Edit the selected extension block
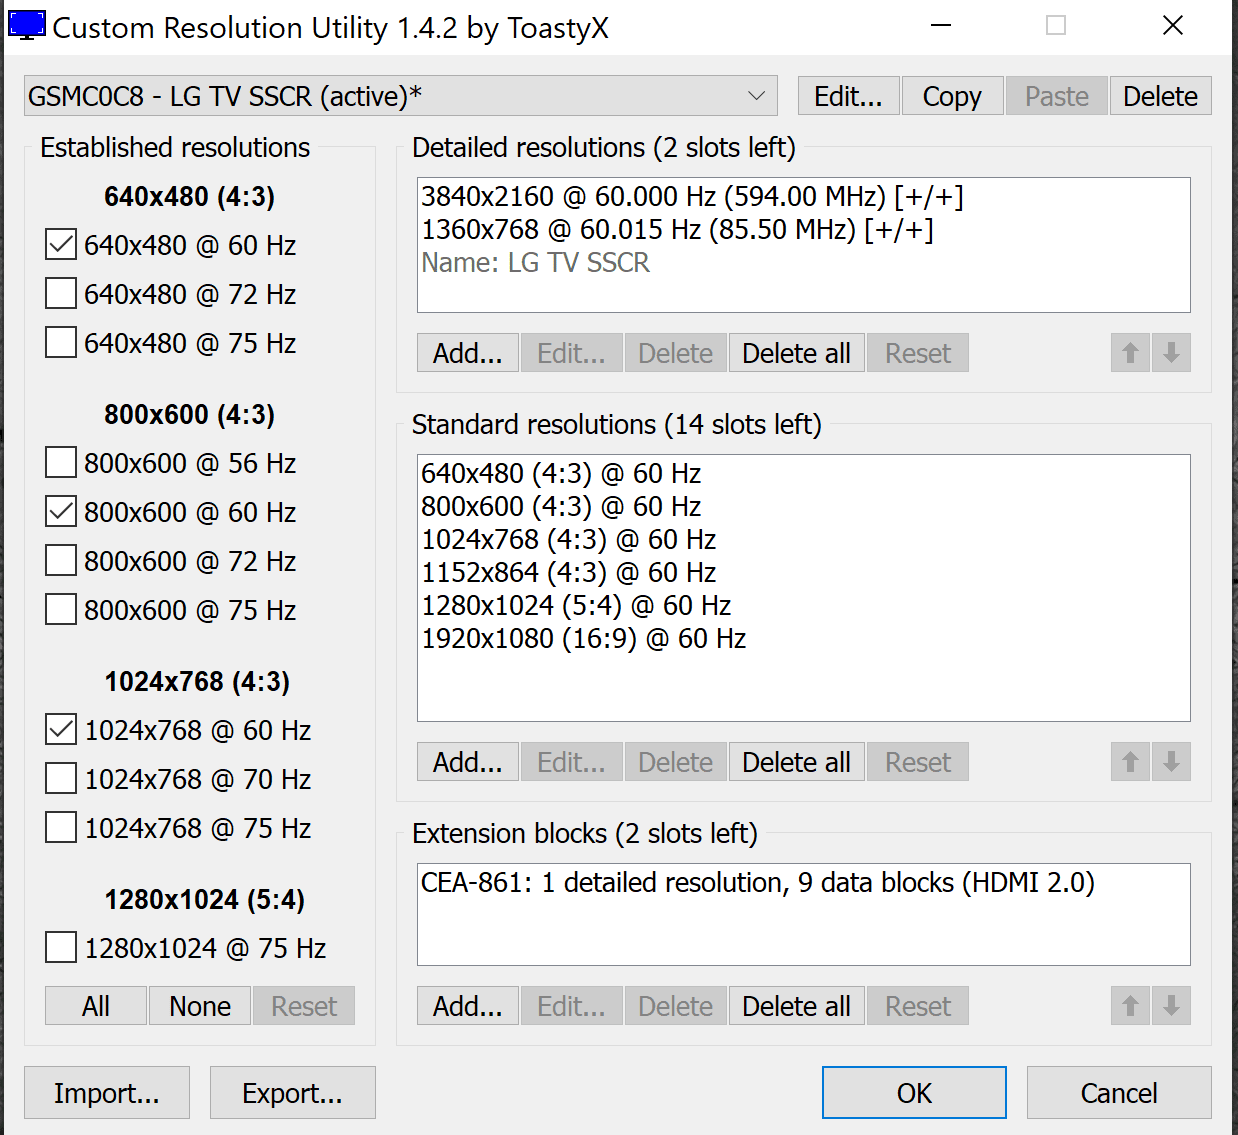 point(572,1006)
